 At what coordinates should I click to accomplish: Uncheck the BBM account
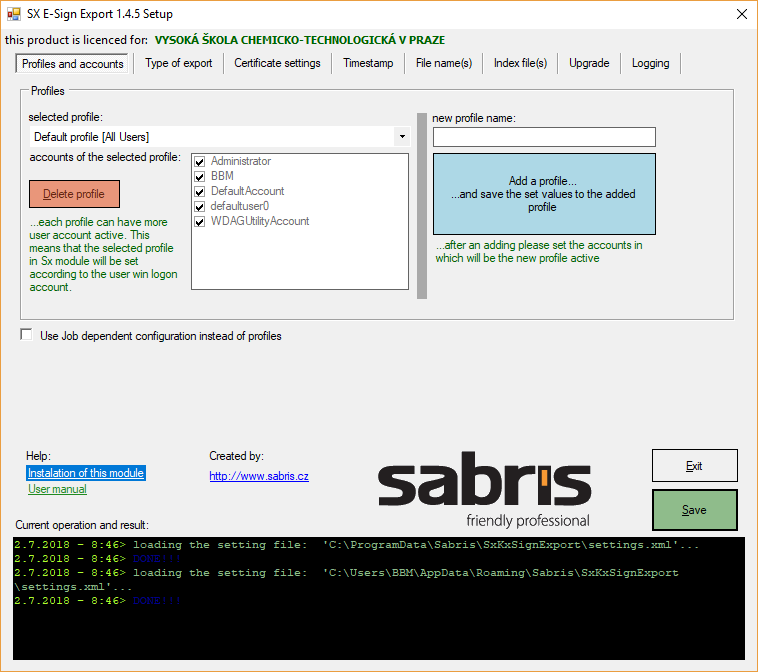pos(200,176)
